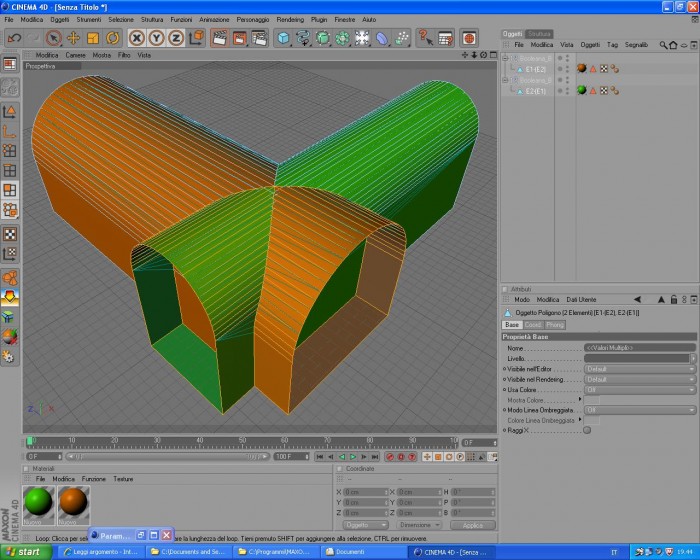Toggle the Raggi X checkbox
This screenshot has width=700, height=560.
587,430
